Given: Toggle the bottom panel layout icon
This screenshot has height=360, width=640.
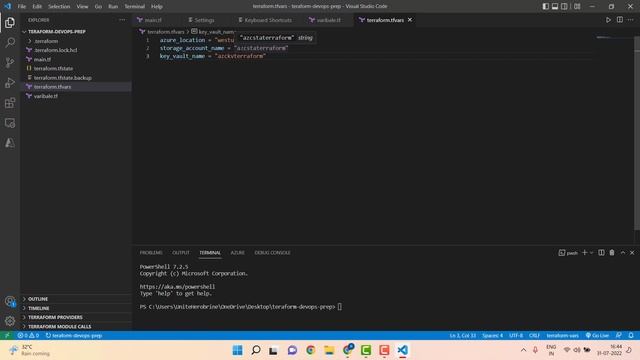Looking at the screenshot, I should 555,7.
